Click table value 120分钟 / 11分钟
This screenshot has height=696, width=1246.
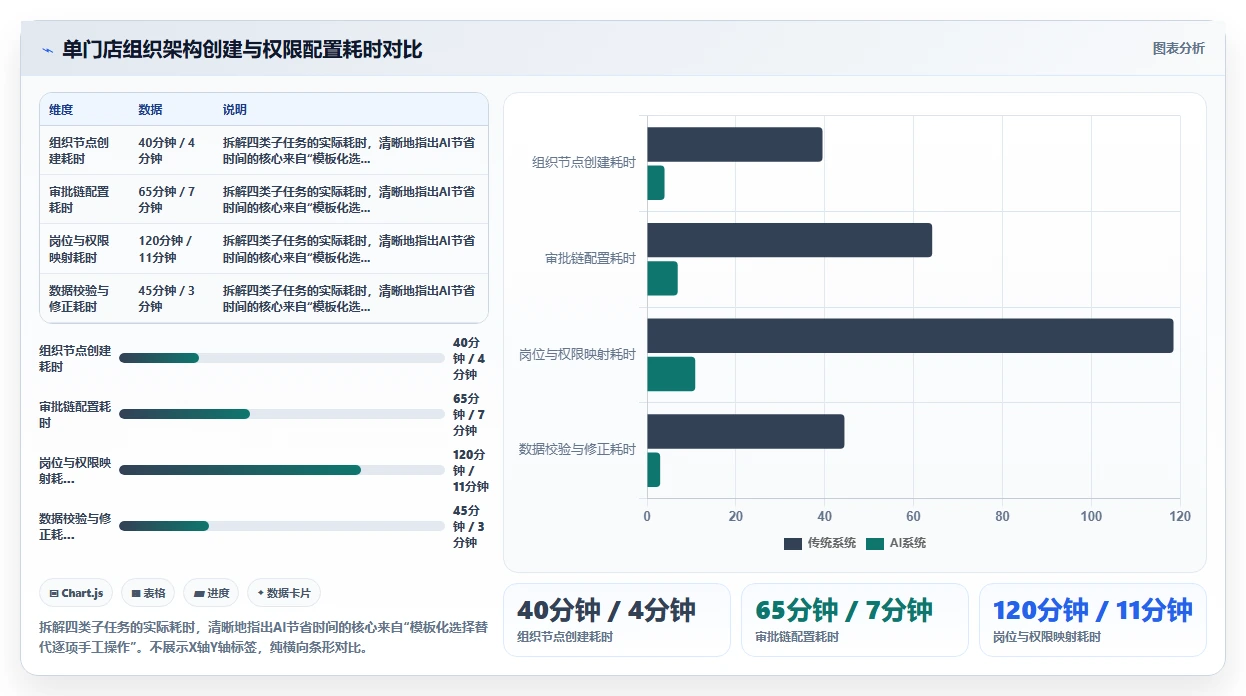point(166,249)
